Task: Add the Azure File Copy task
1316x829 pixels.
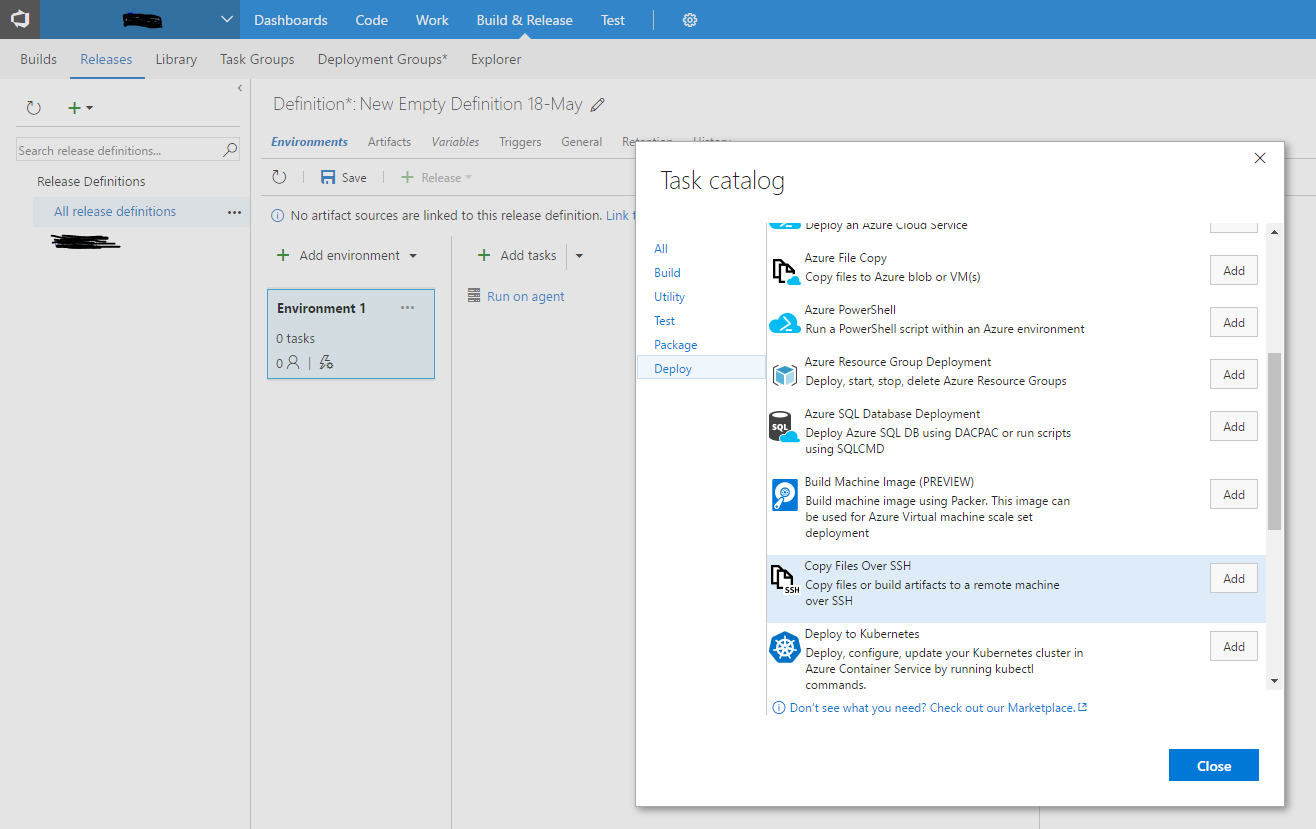Action: pyautogui.click(x=1234, y=270)
